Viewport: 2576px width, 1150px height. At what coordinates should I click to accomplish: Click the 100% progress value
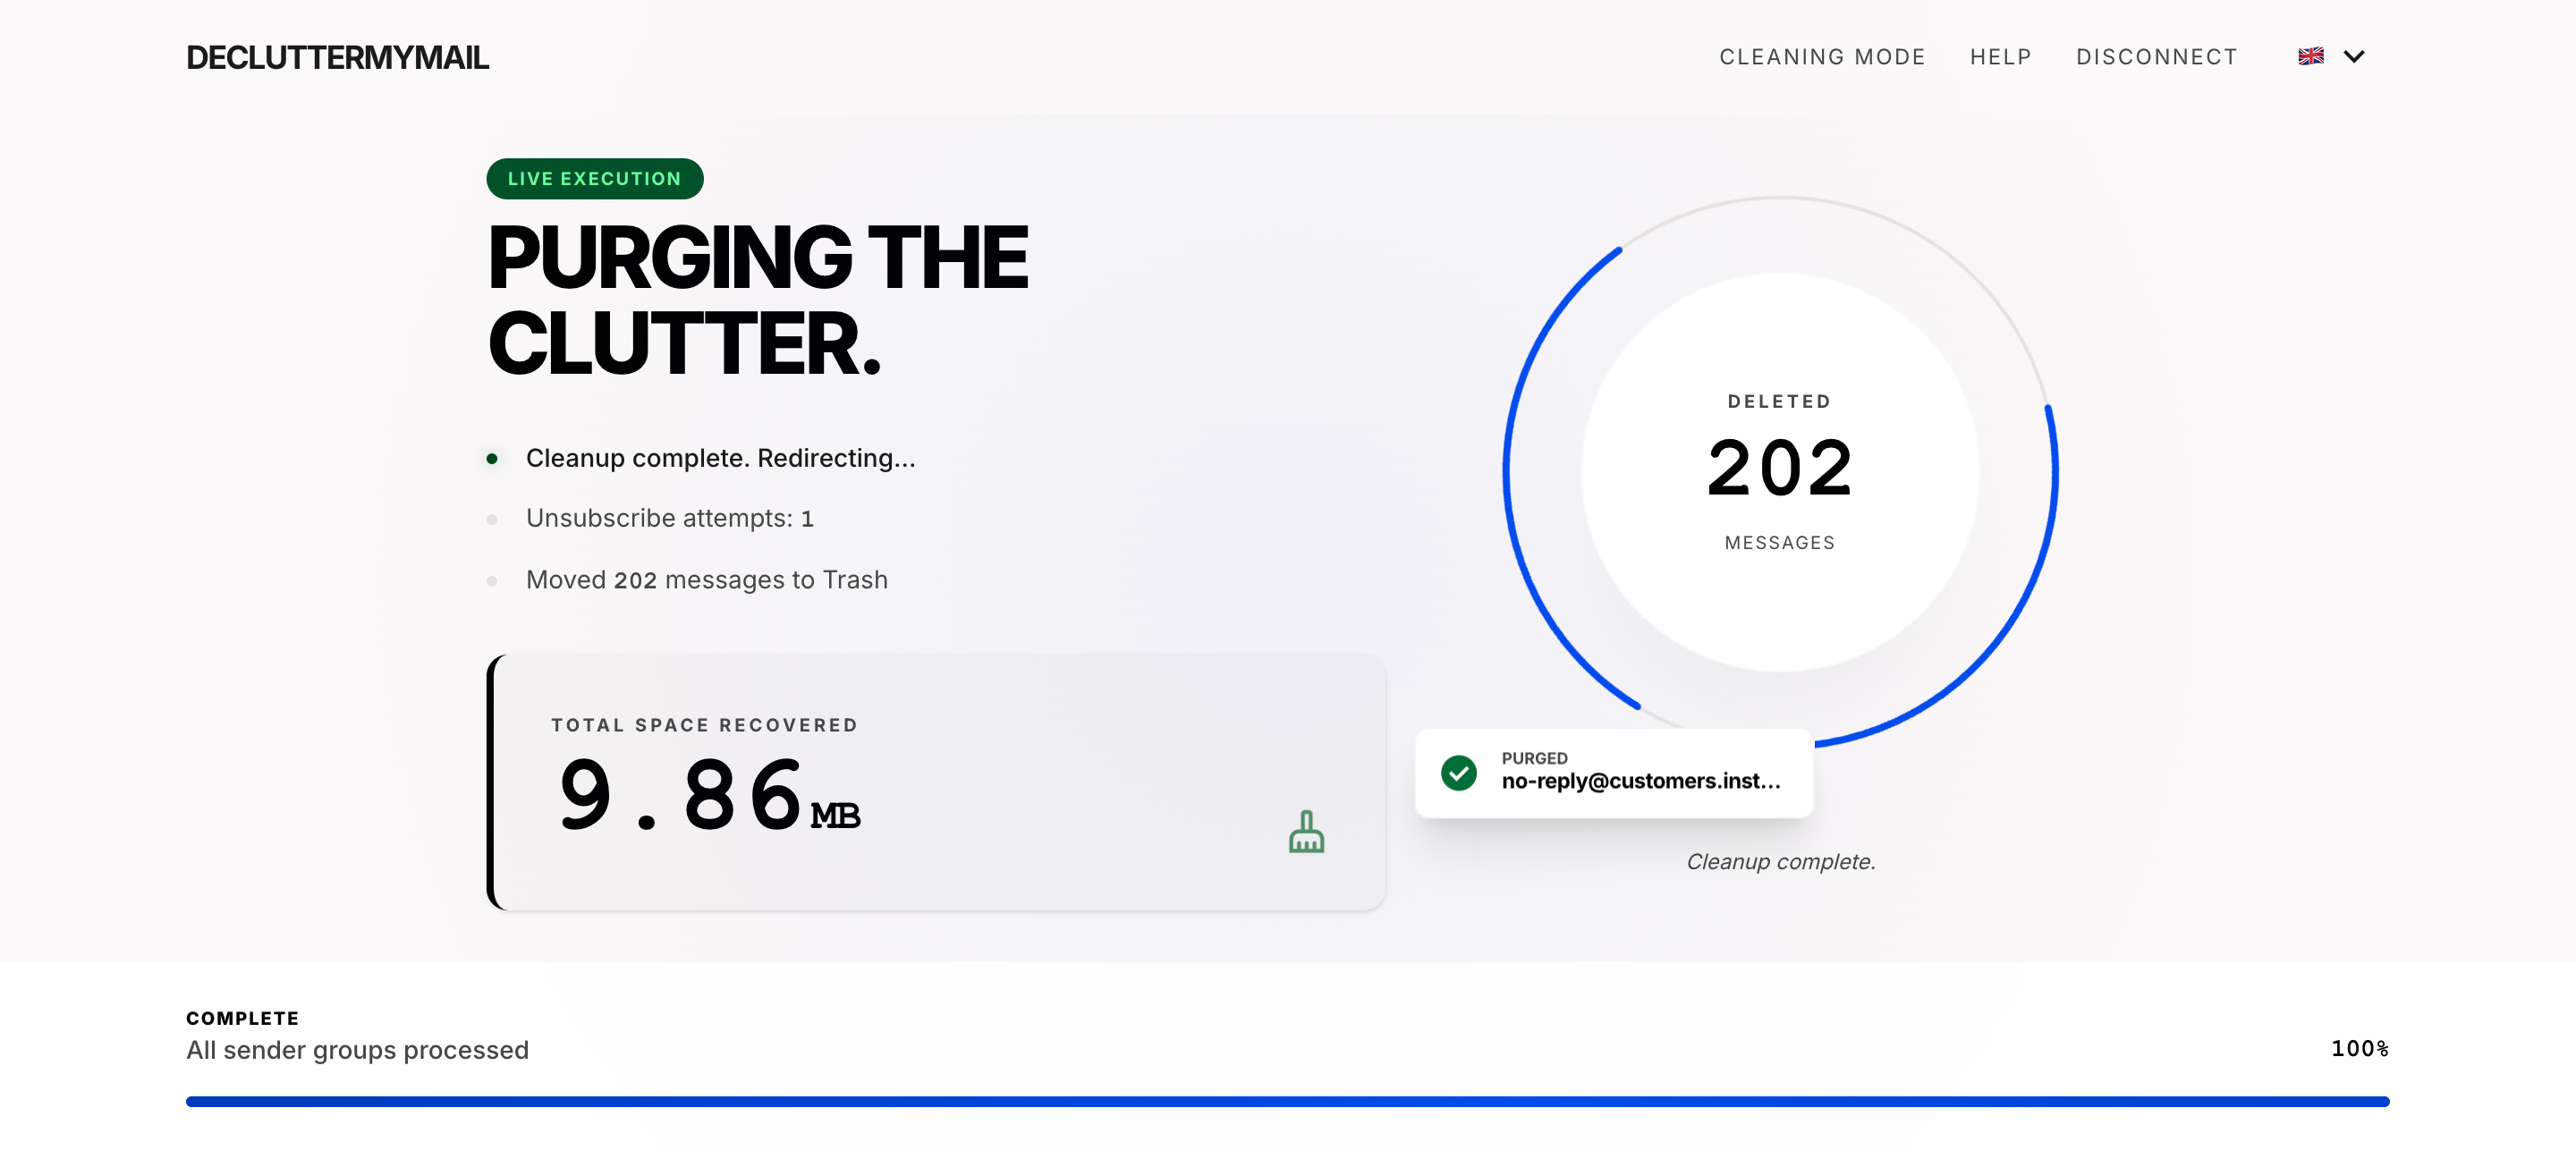[2359, 1048]
